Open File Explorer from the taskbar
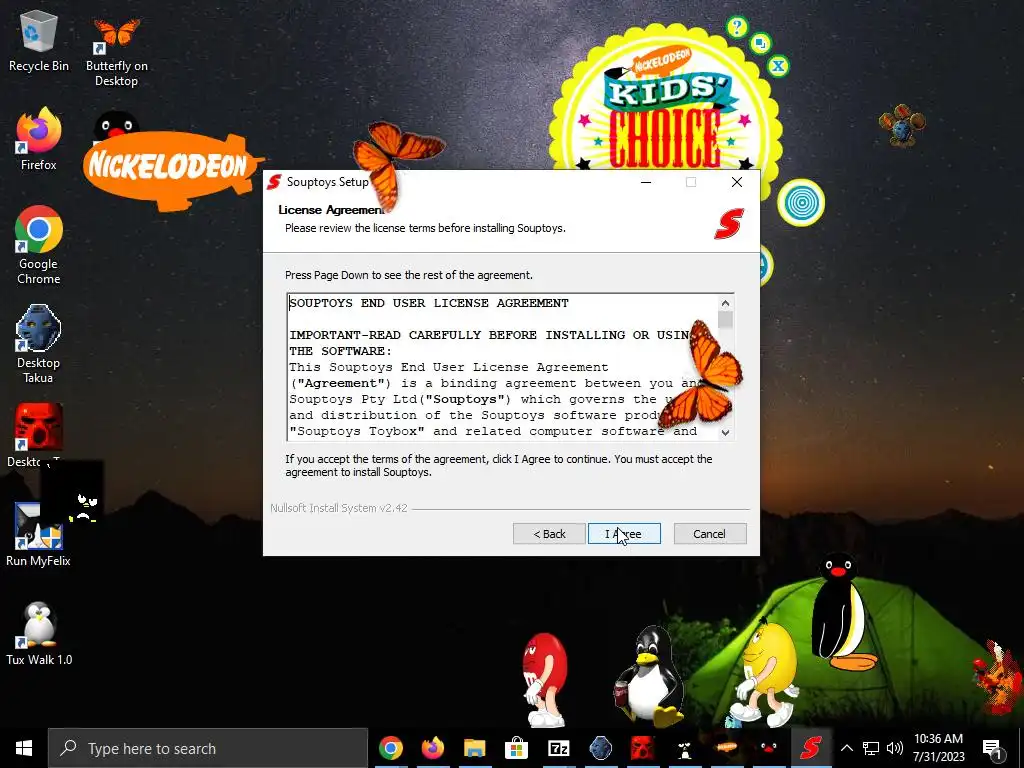 click(475, 748)
